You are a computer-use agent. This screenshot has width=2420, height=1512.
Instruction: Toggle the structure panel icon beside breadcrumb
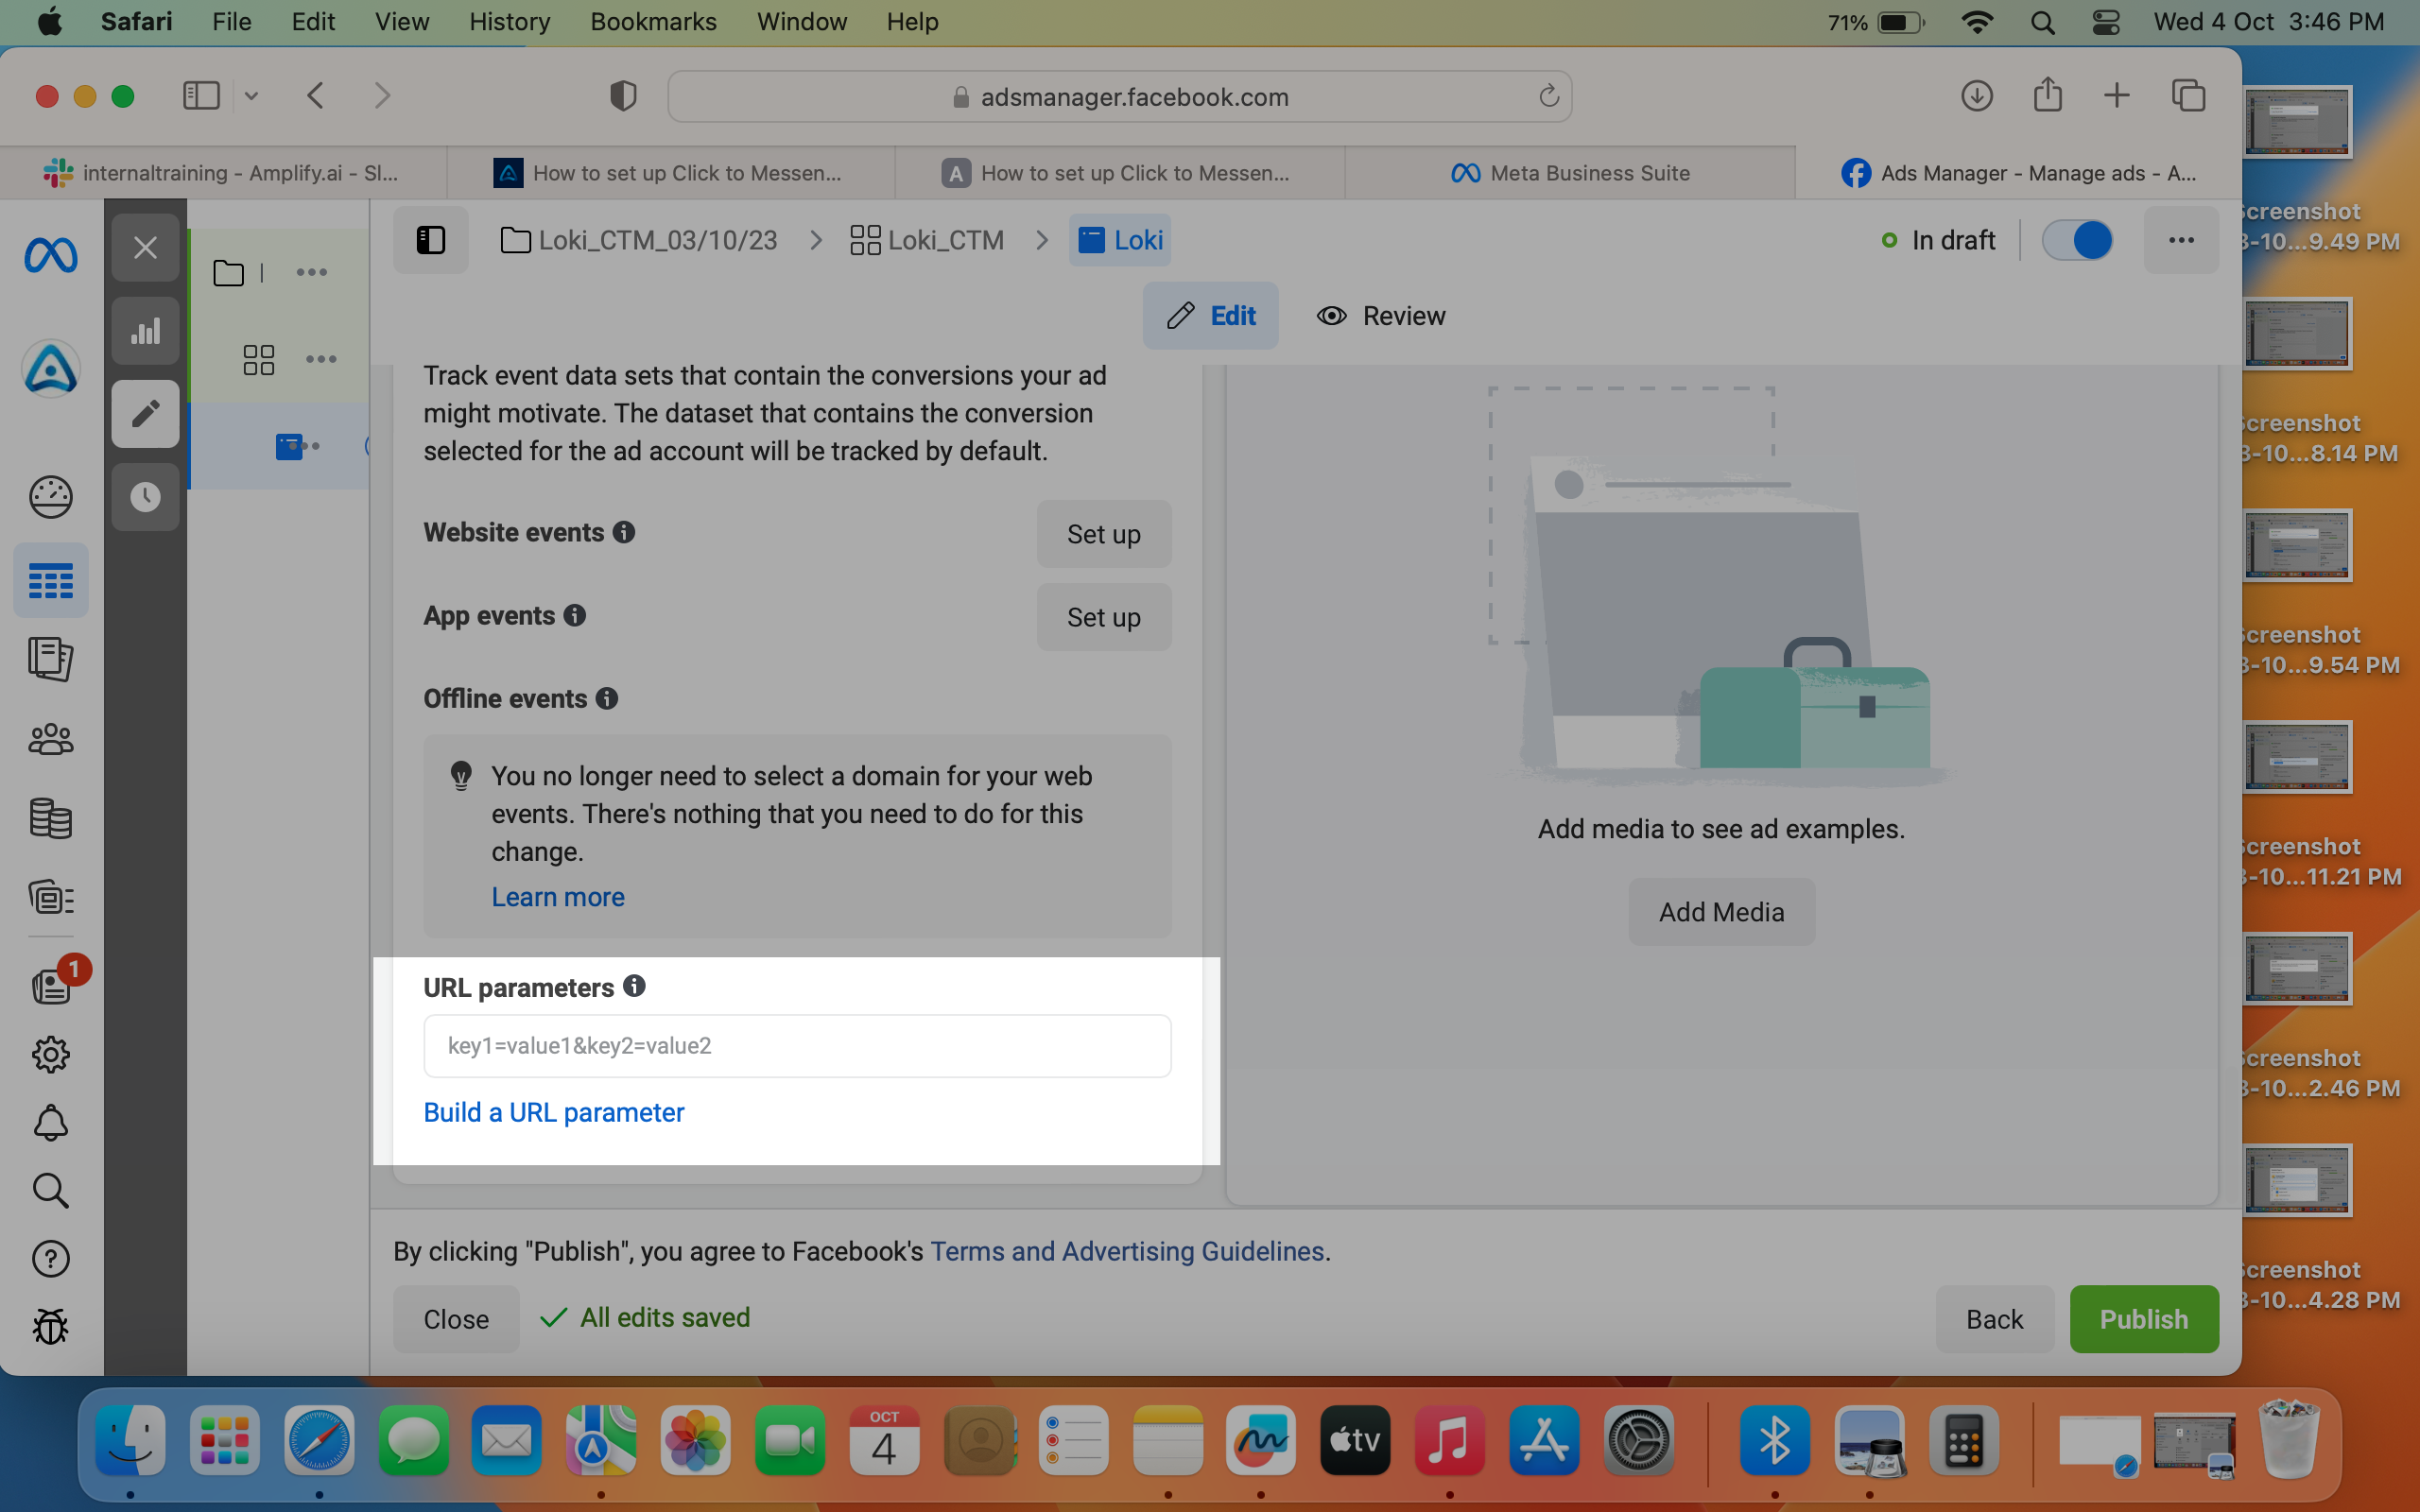click(431, 240)
